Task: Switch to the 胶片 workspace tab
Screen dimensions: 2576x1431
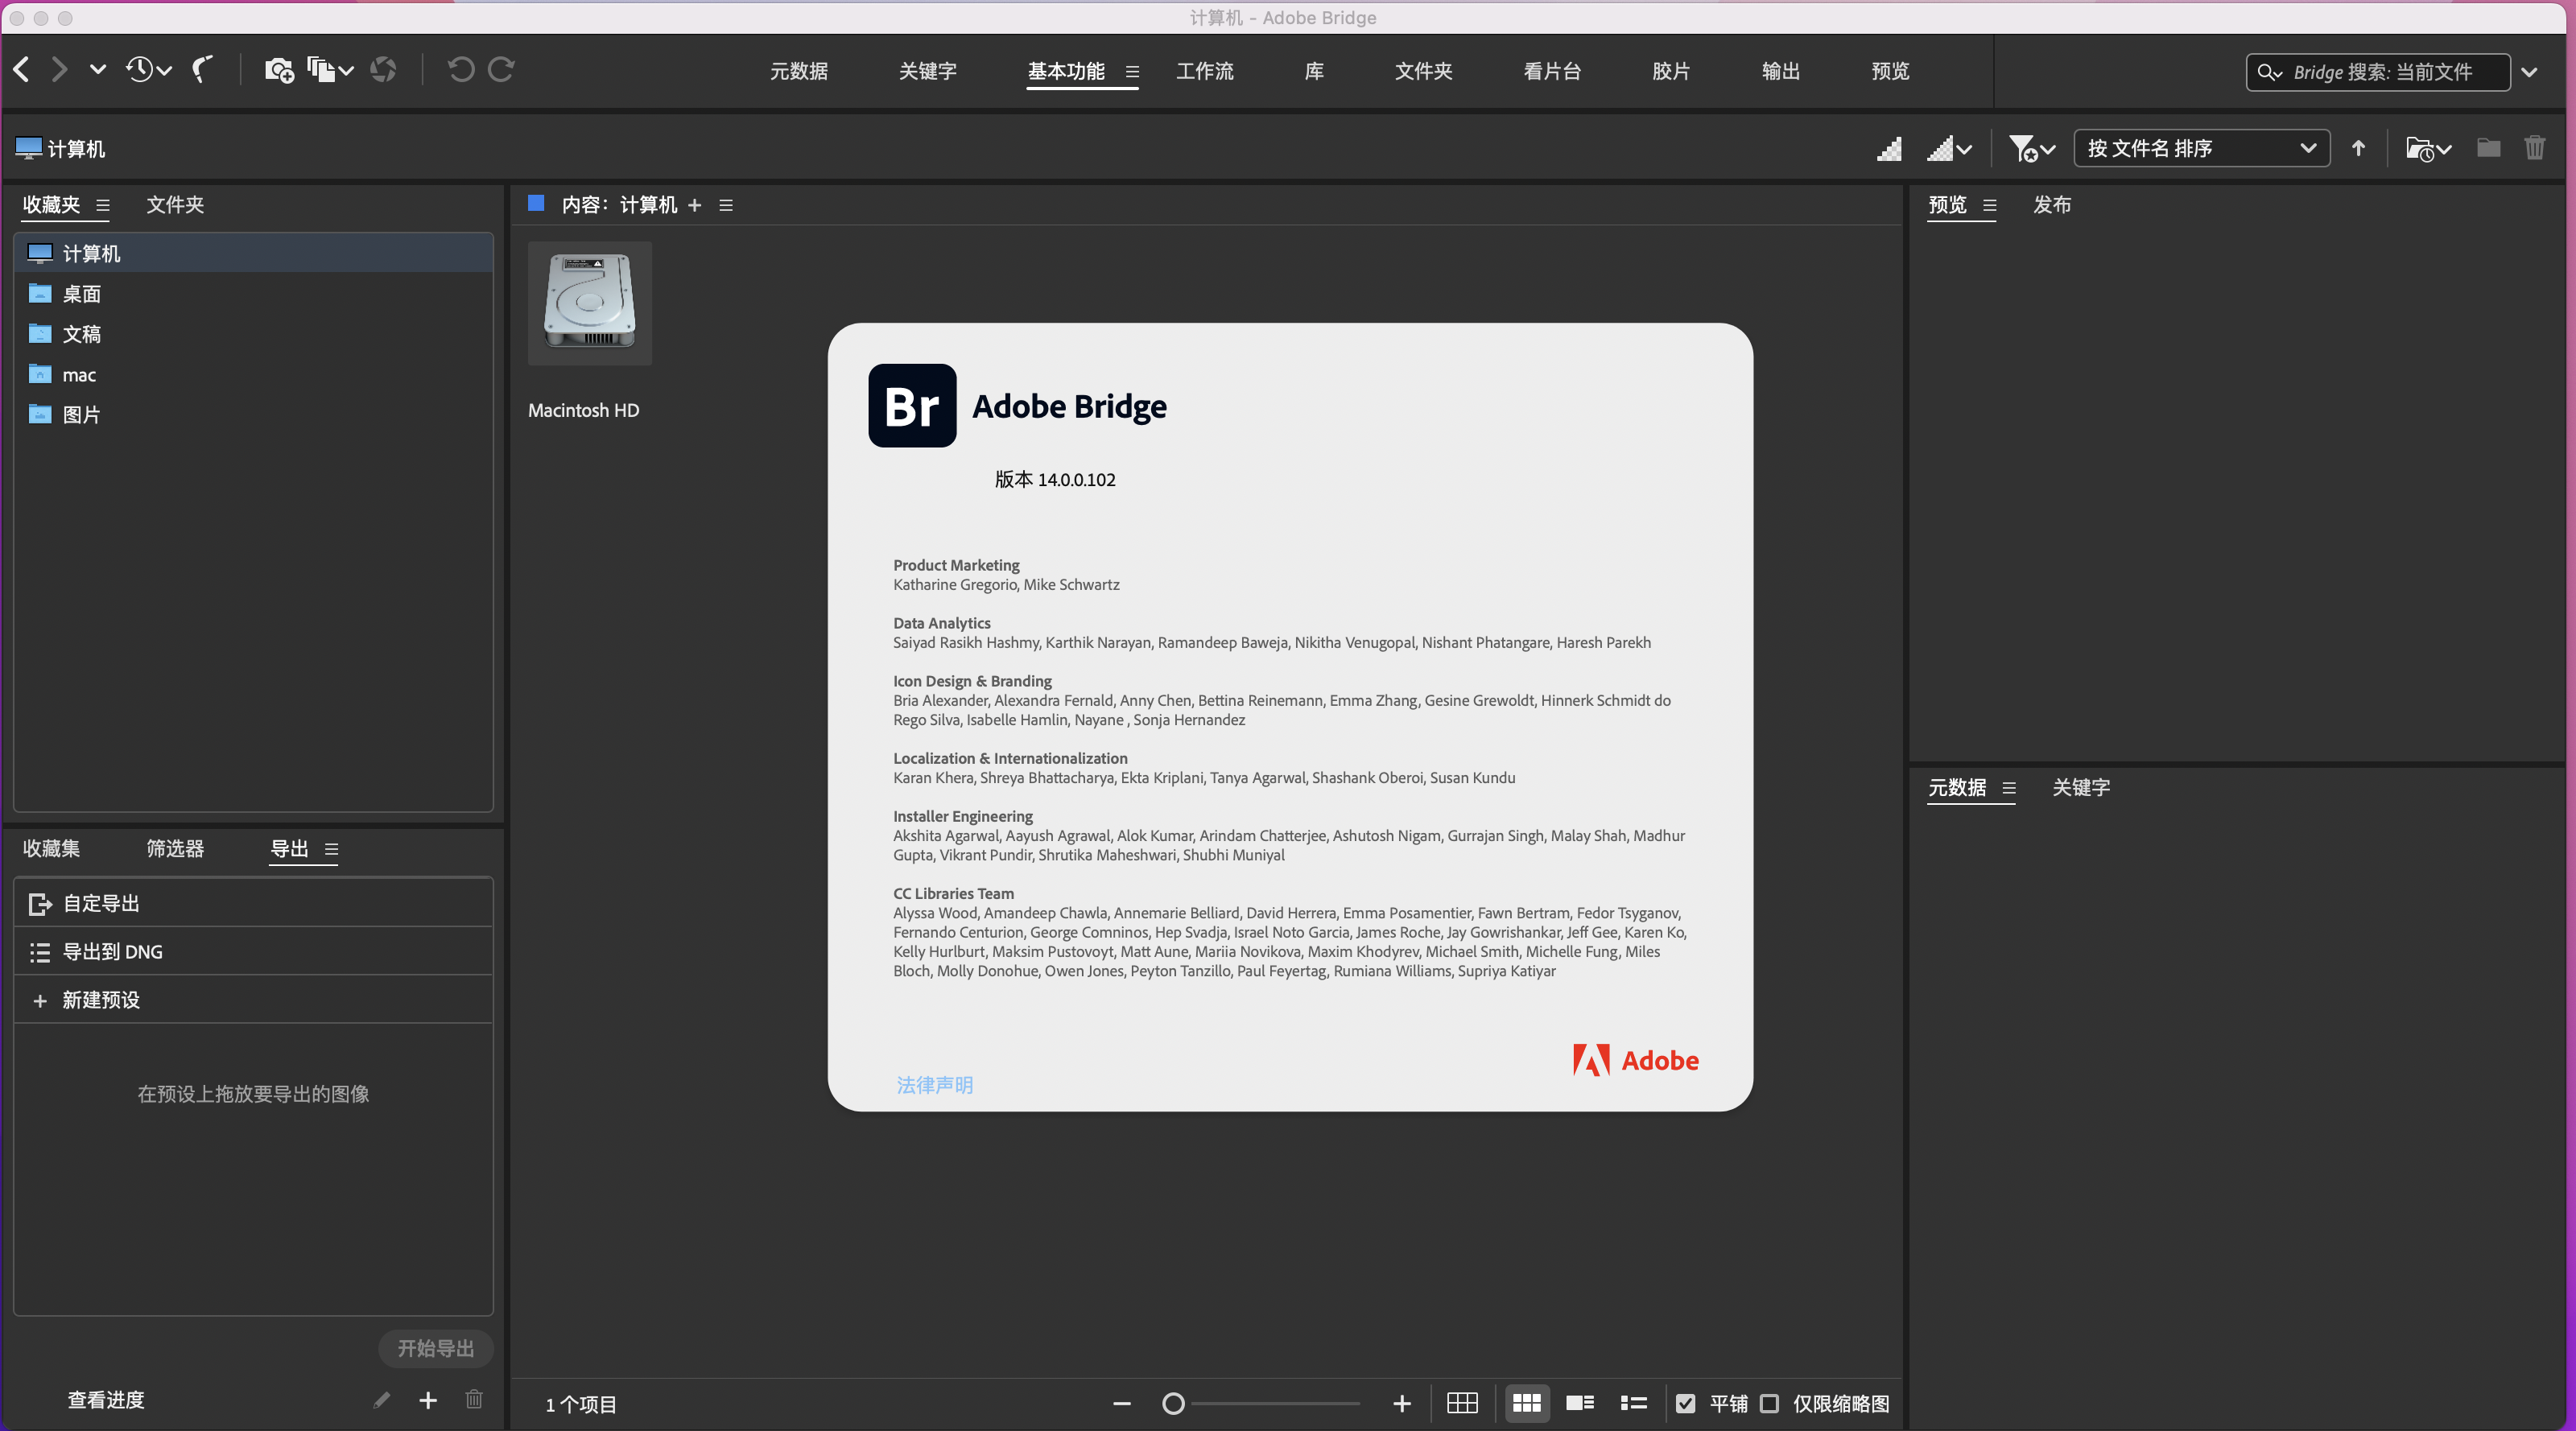Action: (1670, 71)
